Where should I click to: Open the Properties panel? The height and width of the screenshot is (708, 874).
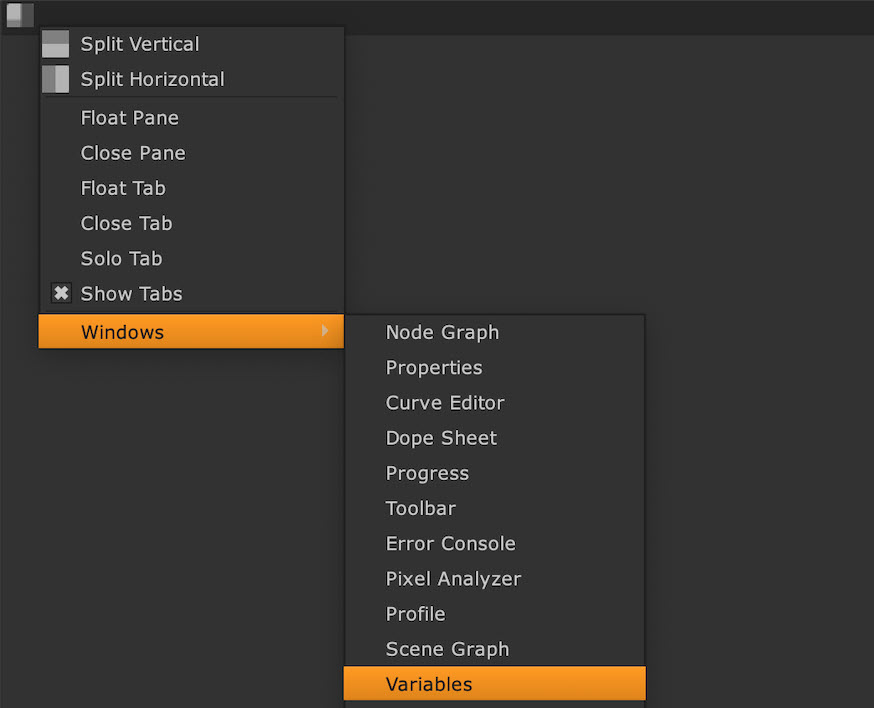tap(434, 368)
